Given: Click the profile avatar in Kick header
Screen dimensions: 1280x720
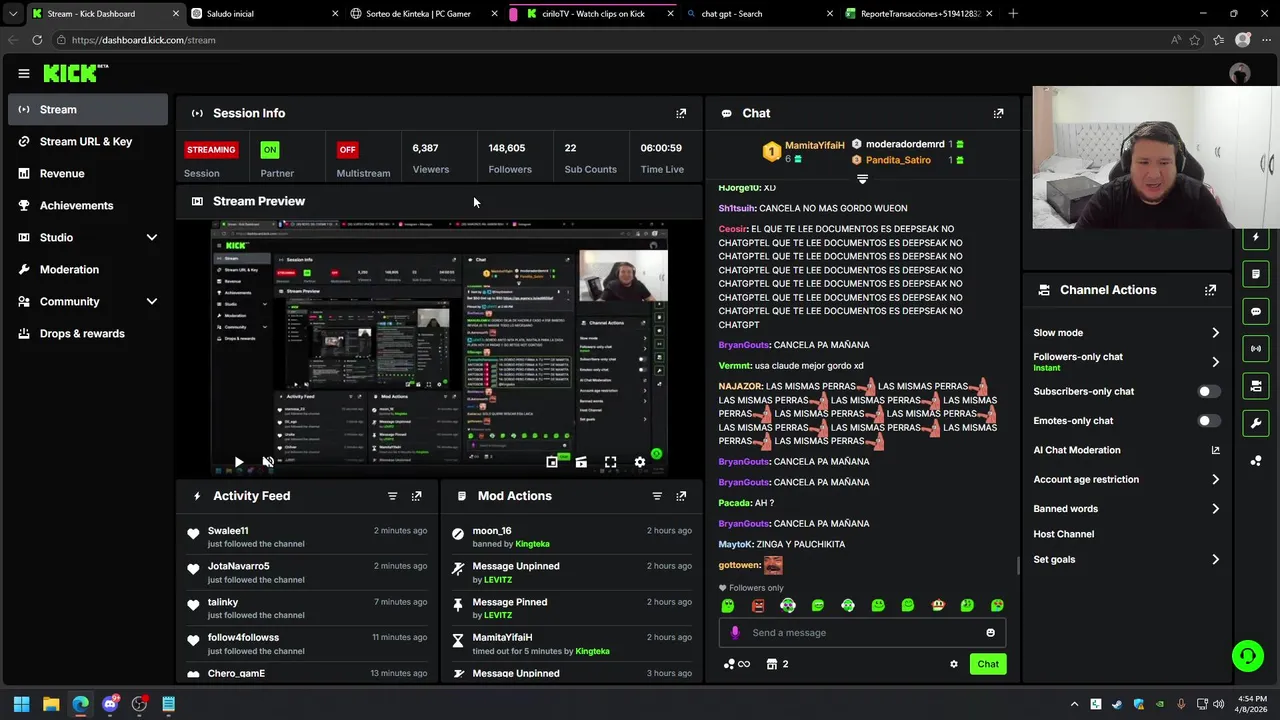Looking at the screenshot, I should pyautogui.click(x=1240, y=73).
